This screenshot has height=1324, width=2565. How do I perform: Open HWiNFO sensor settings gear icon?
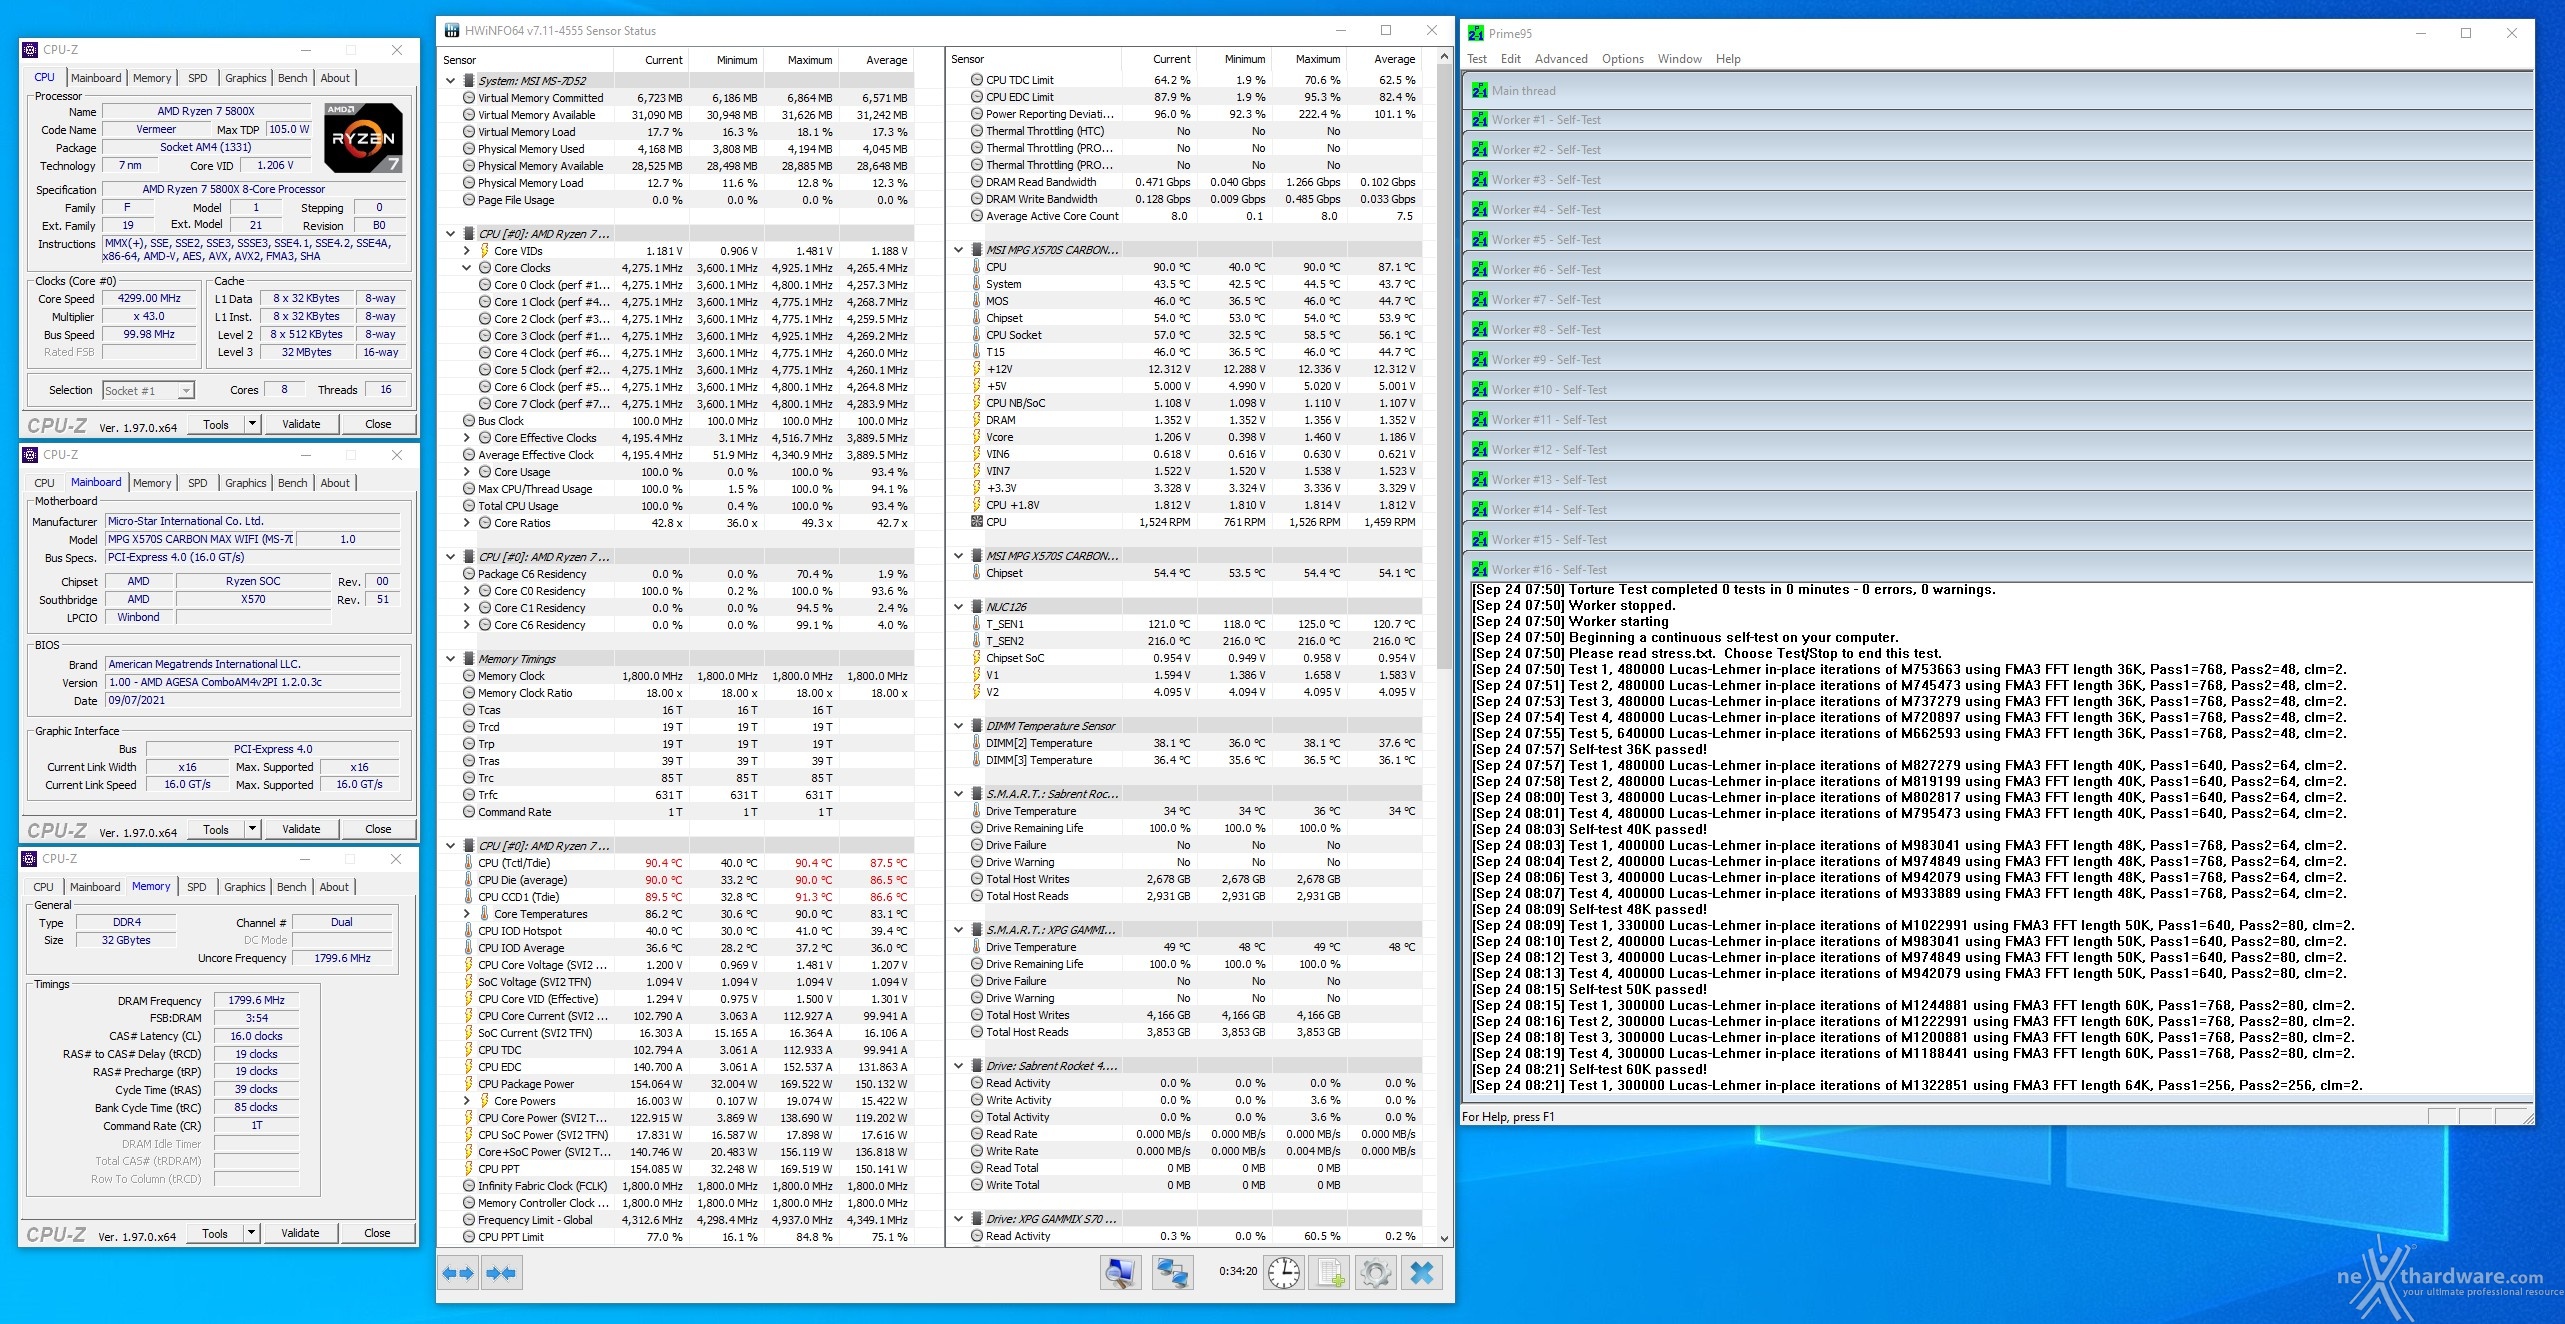[1376, 1272]
